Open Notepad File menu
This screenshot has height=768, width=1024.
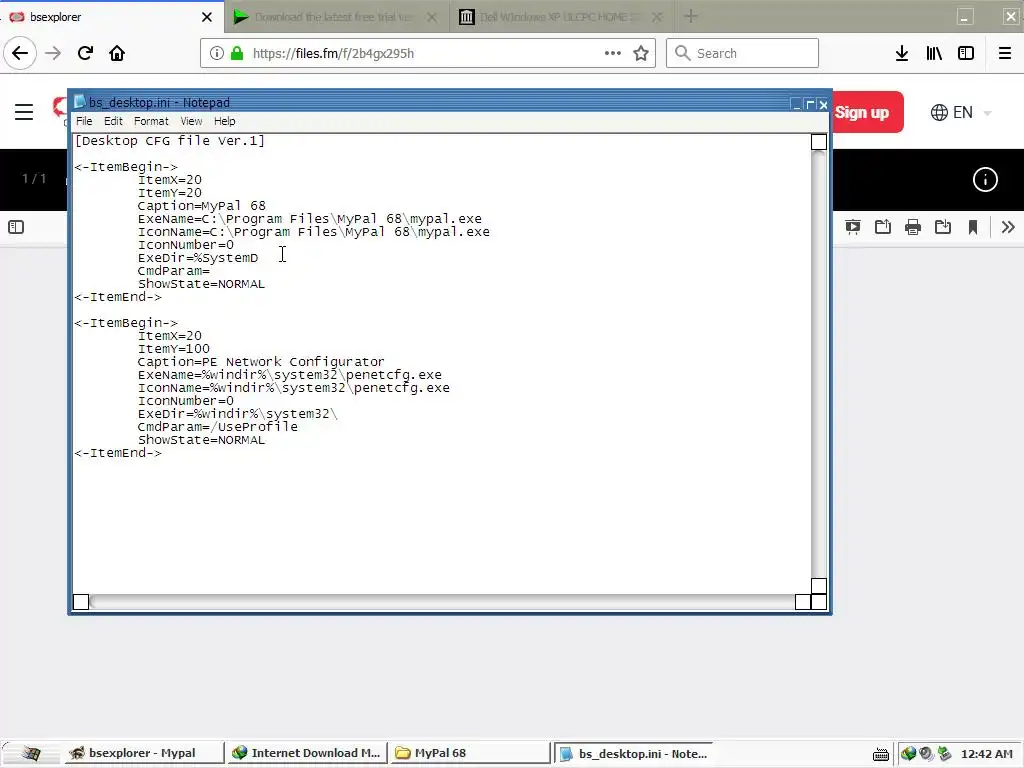click(84, 121)
